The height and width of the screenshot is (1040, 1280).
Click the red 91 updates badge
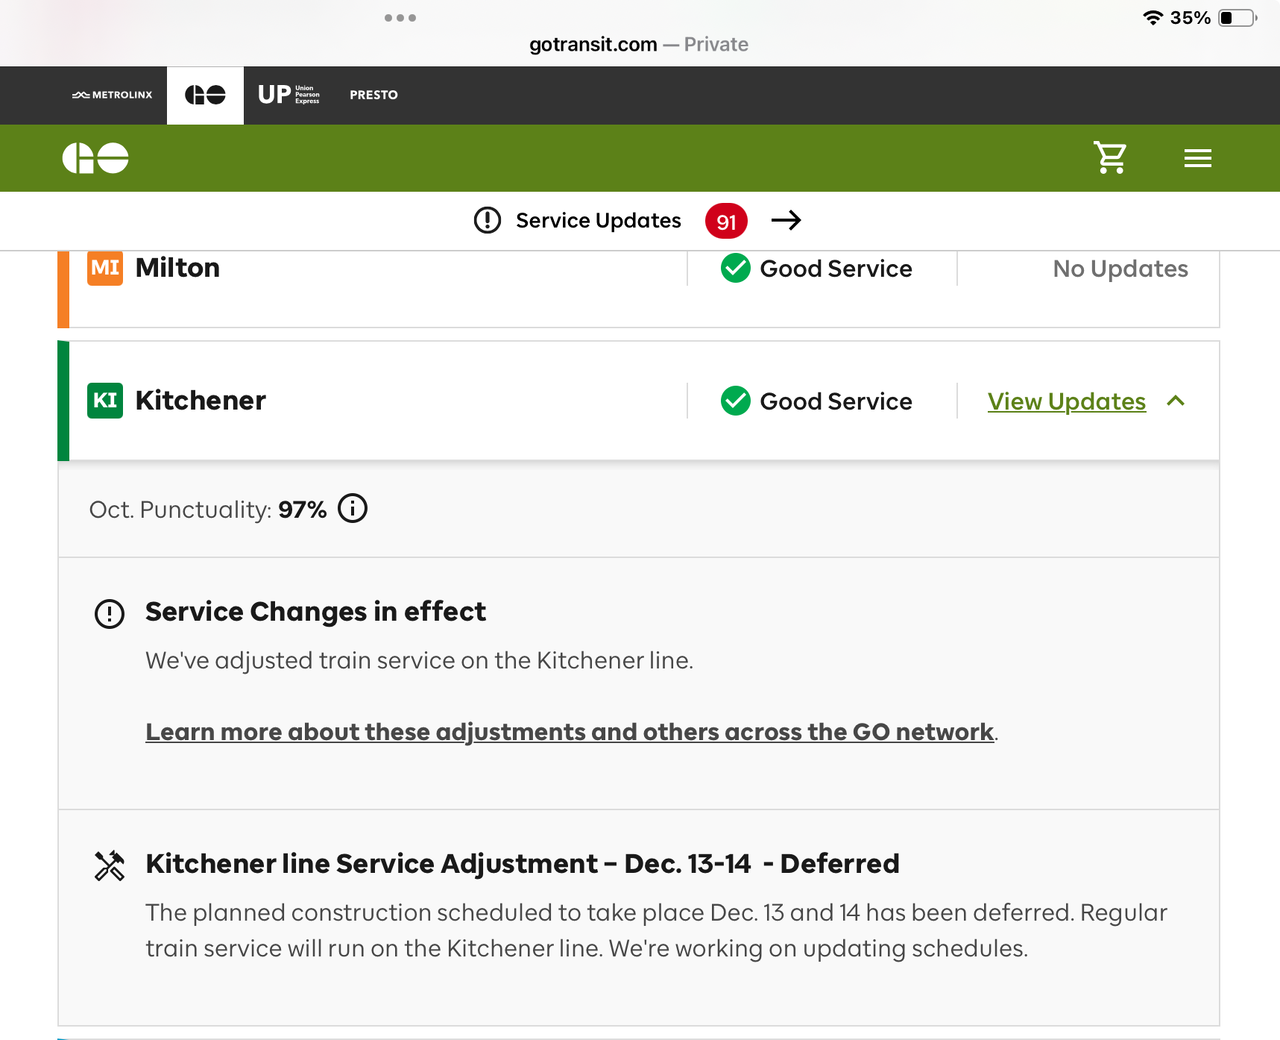pyautogui.click(x=726, y=221)
